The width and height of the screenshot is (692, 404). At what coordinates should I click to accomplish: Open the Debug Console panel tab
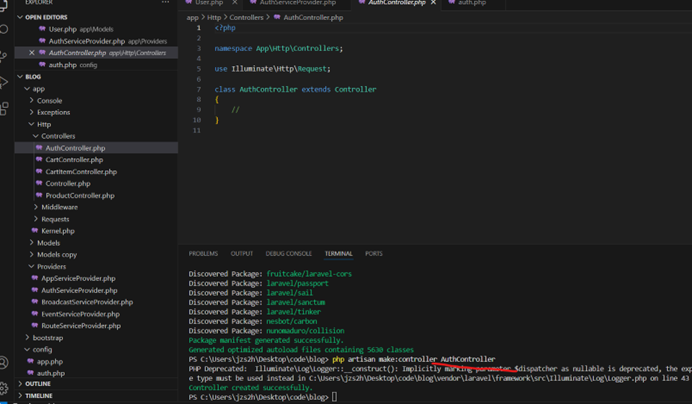[289, 253]
